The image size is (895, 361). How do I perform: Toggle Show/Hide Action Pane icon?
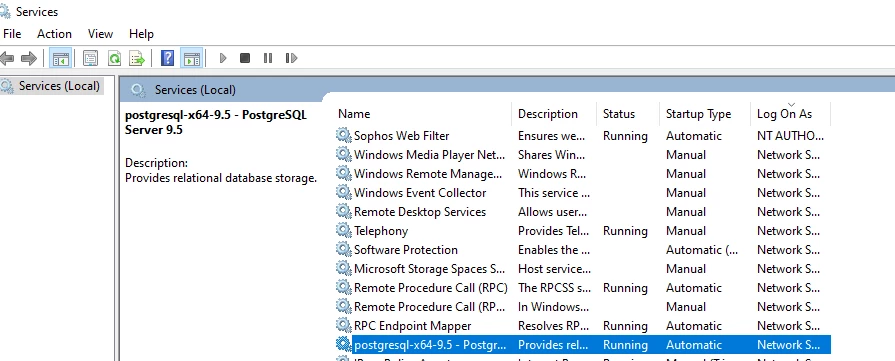coord(192,58)
